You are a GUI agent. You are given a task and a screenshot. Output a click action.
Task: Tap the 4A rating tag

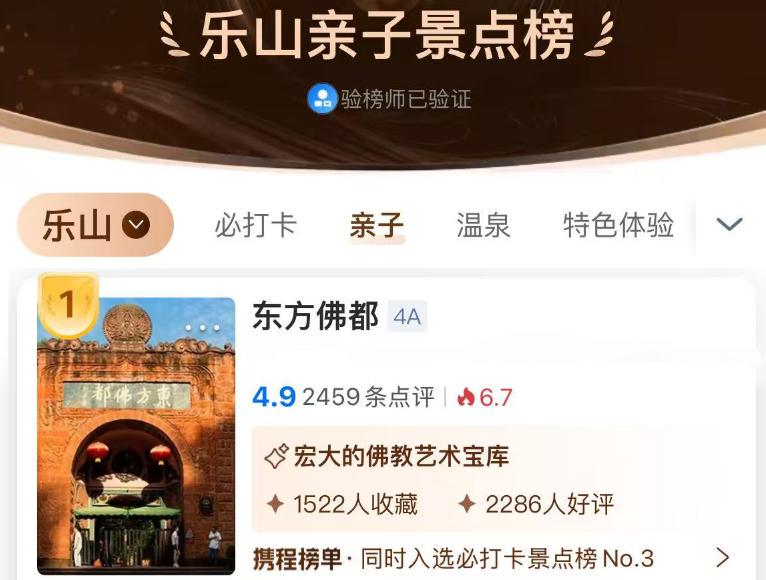407,317
